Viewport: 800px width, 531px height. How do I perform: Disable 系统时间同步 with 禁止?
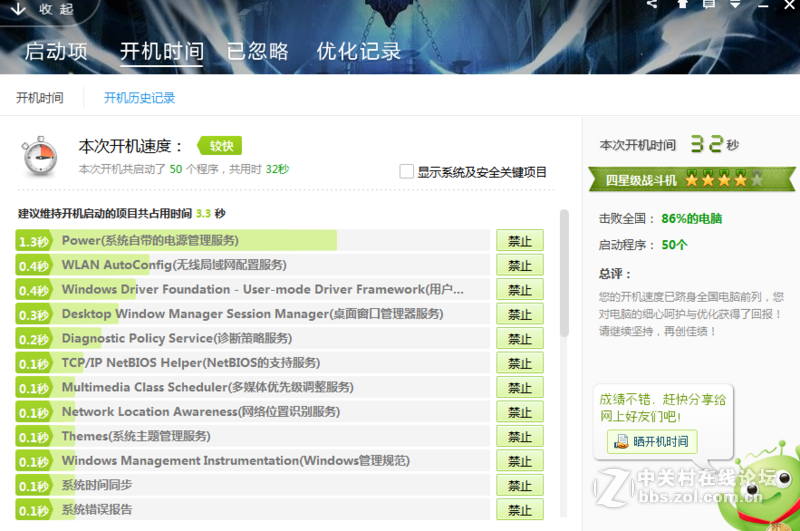point(520,486)
